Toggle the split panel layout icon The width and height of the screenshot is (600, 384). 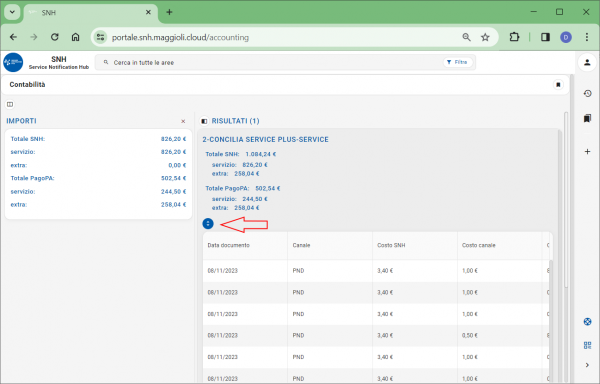(x=10, y=104)
